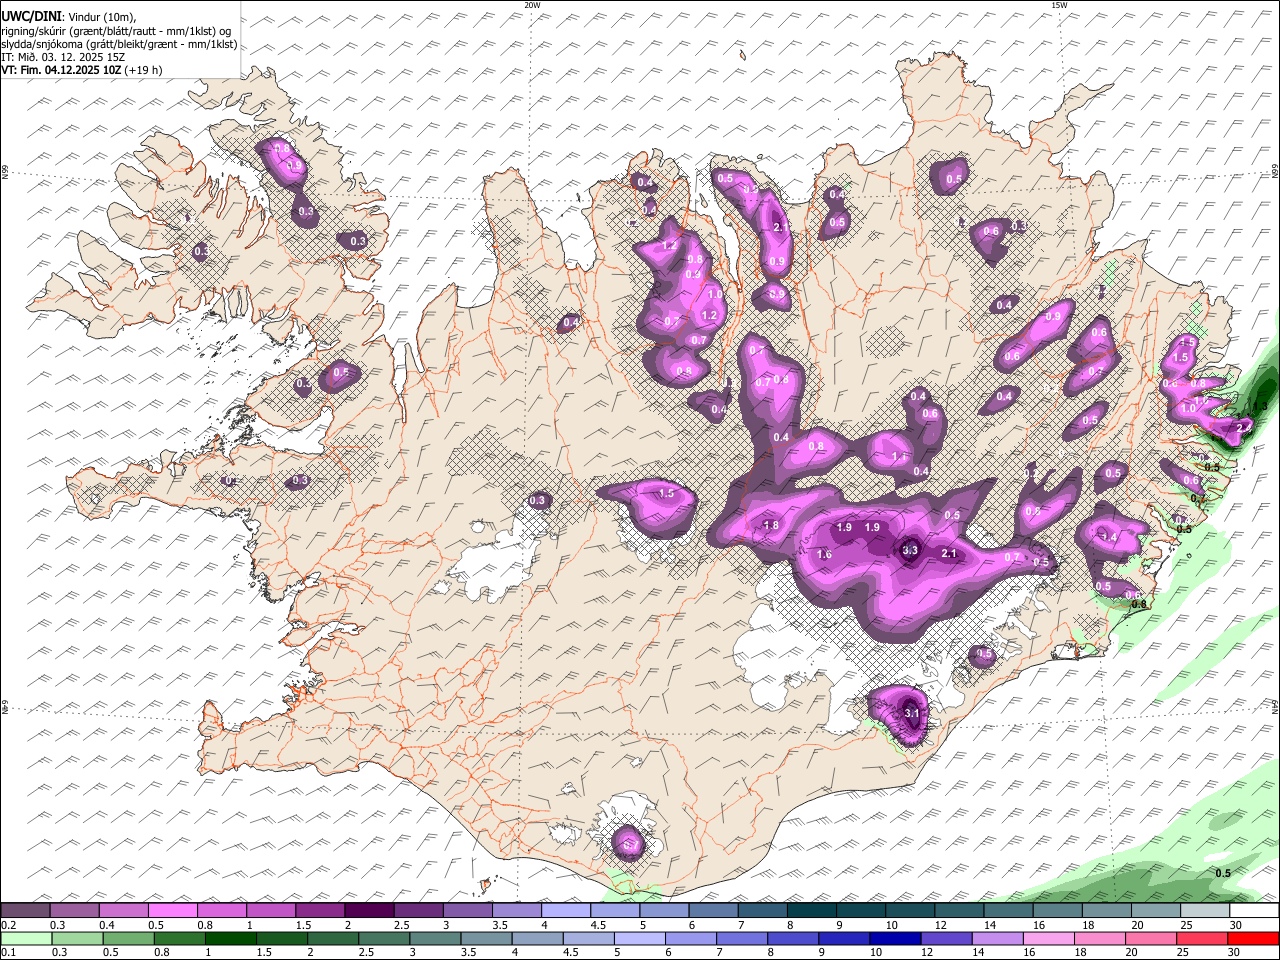Screen dimensions: 1280x960
Task: Click the 1.4 snowfall value in the east
Action: coord(1109,537)
